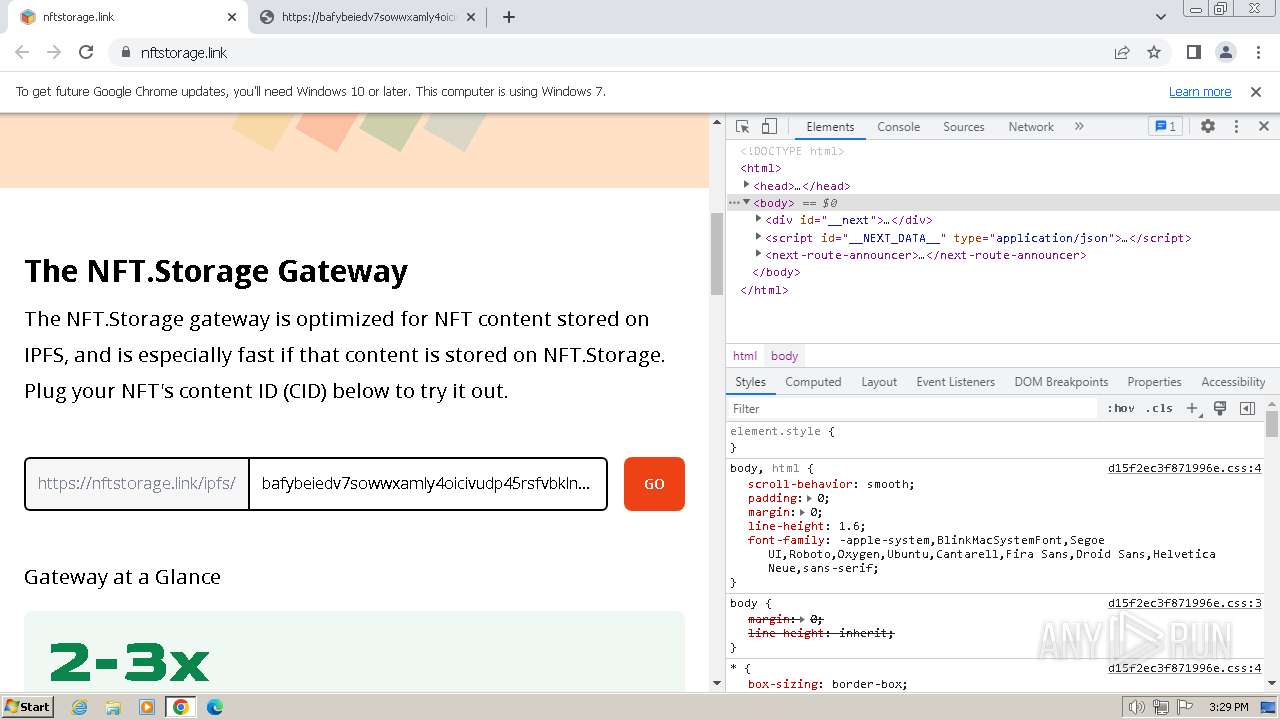
Task: Open the Accessibility tab
Action: point(1233,382)
